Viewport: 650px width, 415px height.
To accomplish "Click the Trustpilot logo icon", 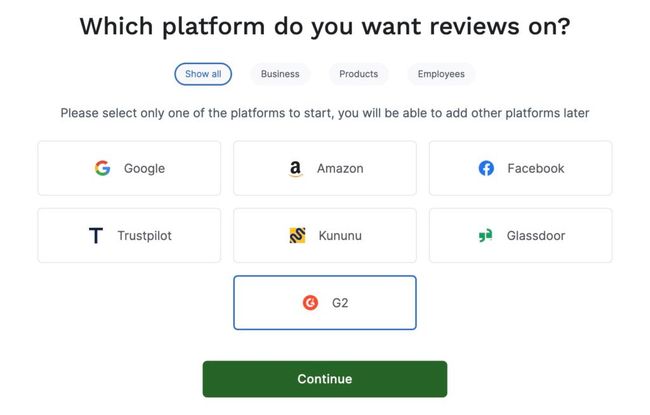I will [96, 236].
